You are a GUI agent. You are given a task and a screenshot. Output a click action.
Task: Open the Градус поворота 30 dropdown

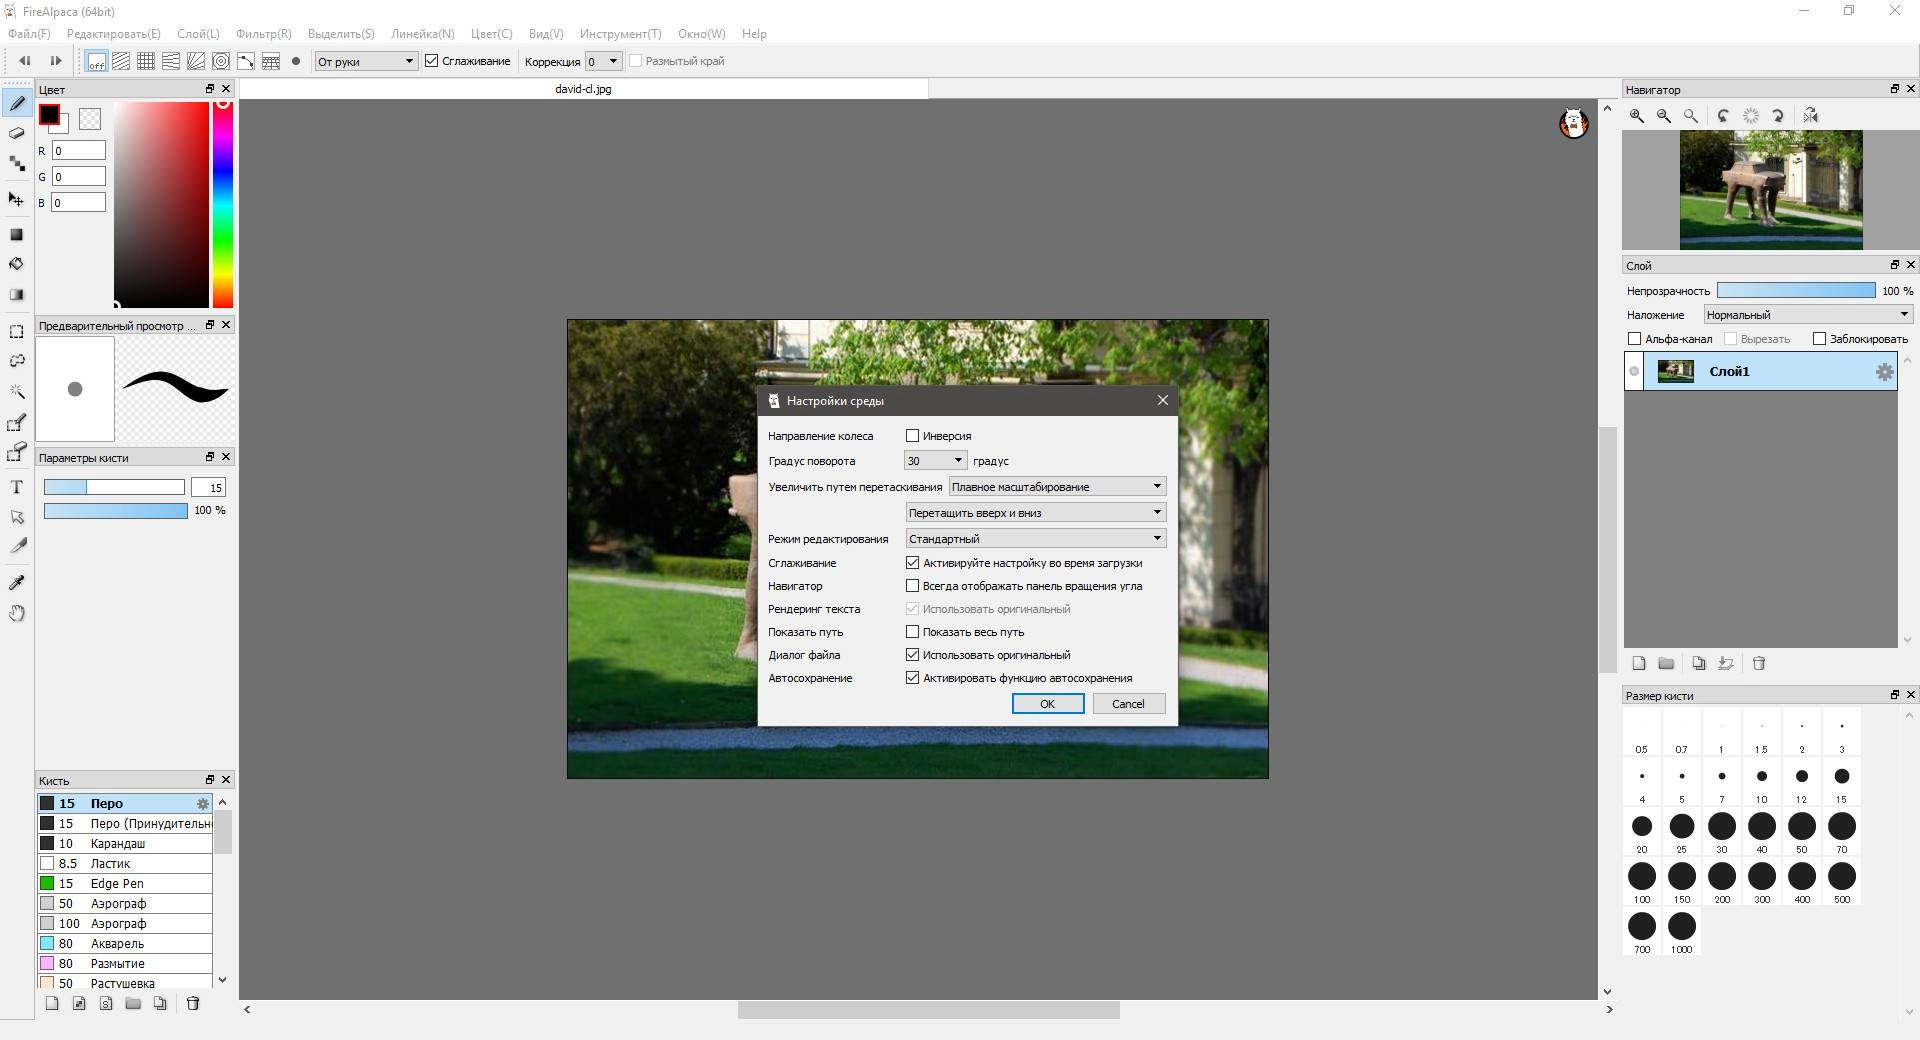coord(935,461)
